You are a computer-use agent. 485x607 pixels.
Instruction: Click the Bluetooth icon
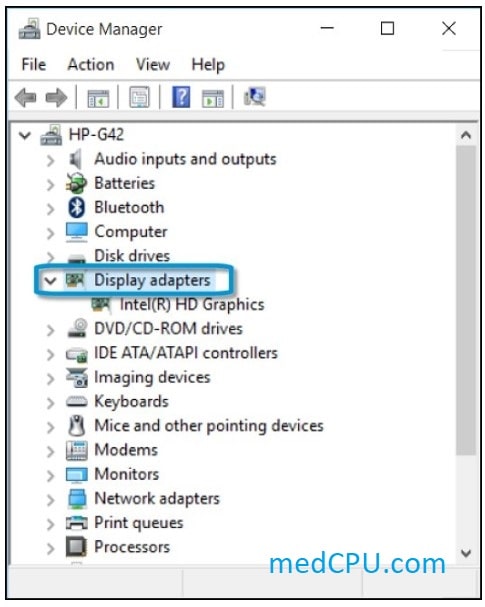[76, 207]
